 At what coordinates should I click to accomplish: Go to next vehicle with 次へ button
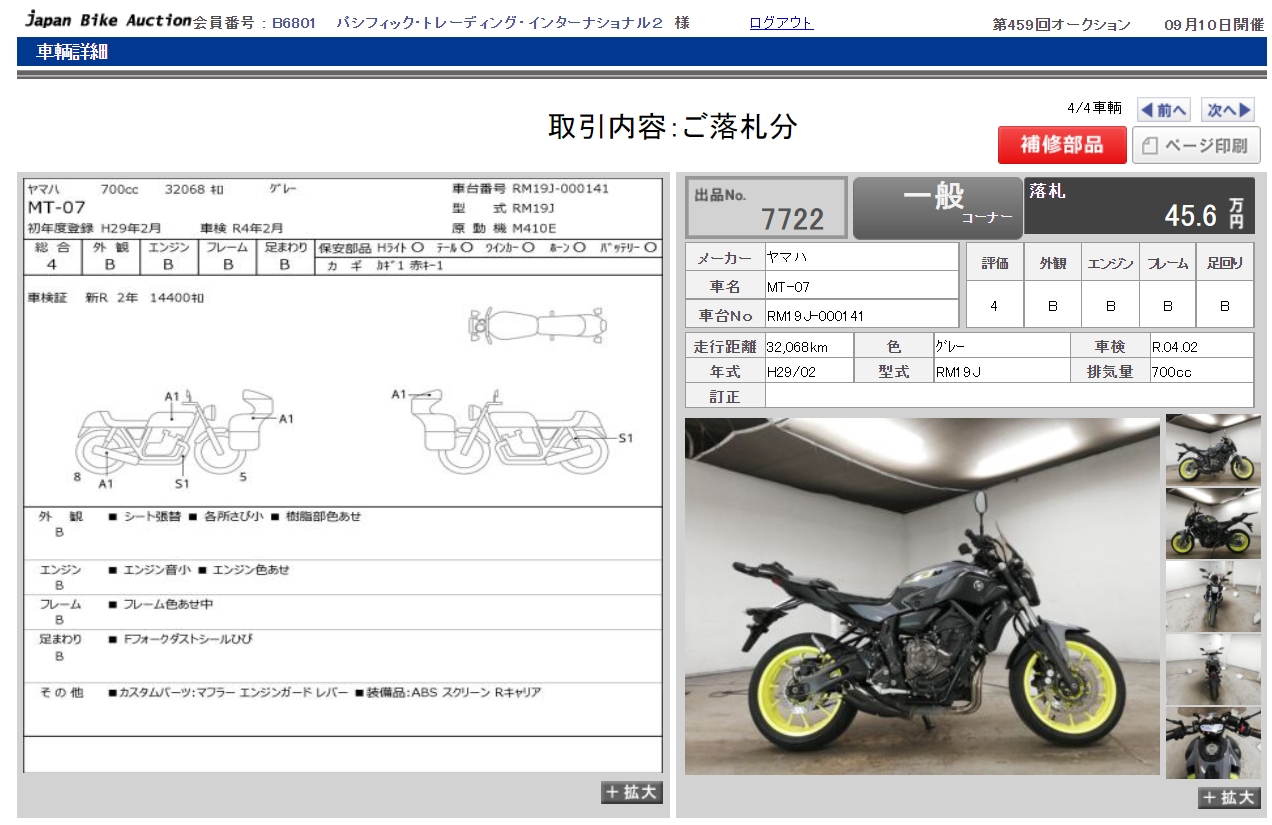pyautogui.click(x=1228, y=110)
